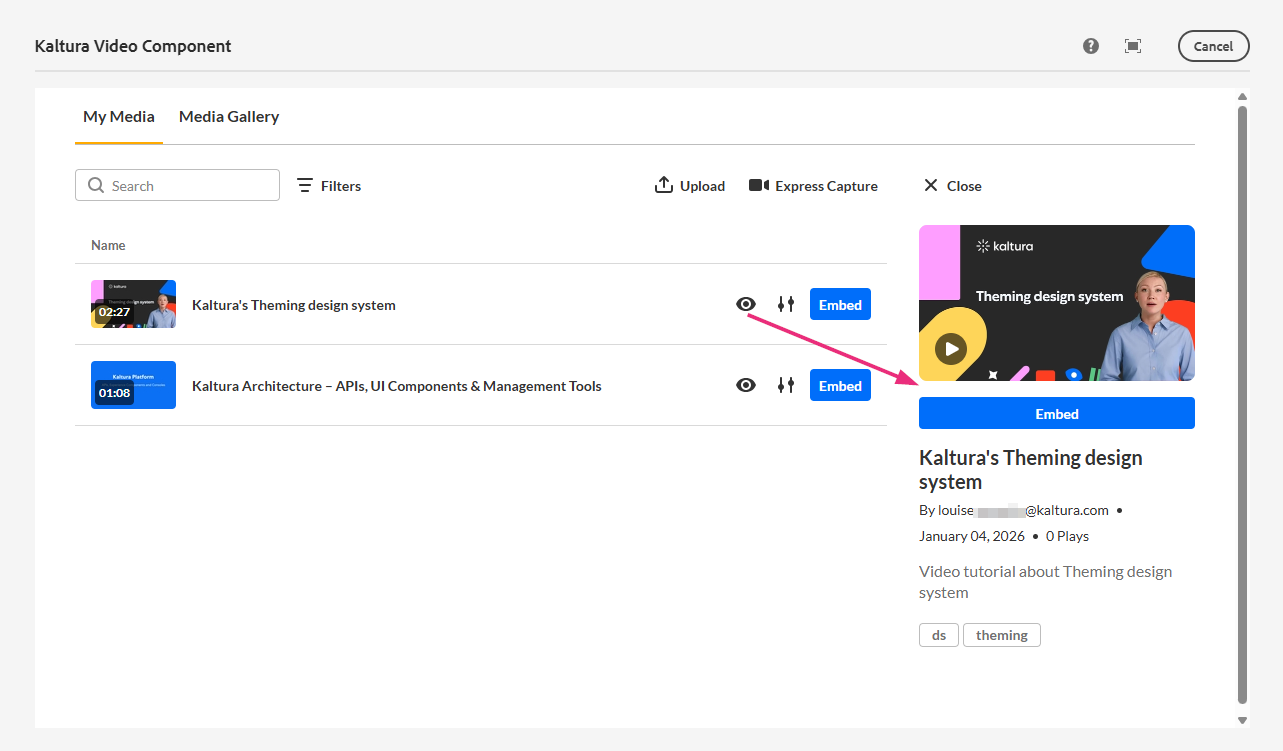This screenshot has width=1283, height=751.
Task: Switch to the Media Gallery tab
Action: [229, 117]
